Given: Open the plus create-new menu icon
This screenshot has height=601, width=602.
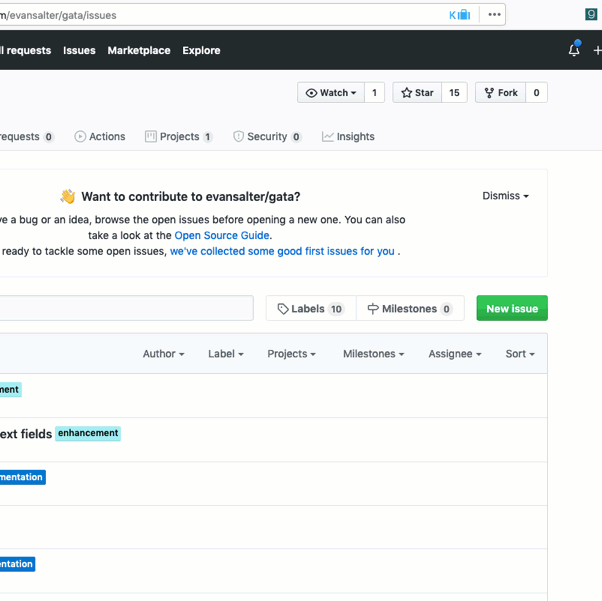Looking at the screenshot, I should [597, 50].
